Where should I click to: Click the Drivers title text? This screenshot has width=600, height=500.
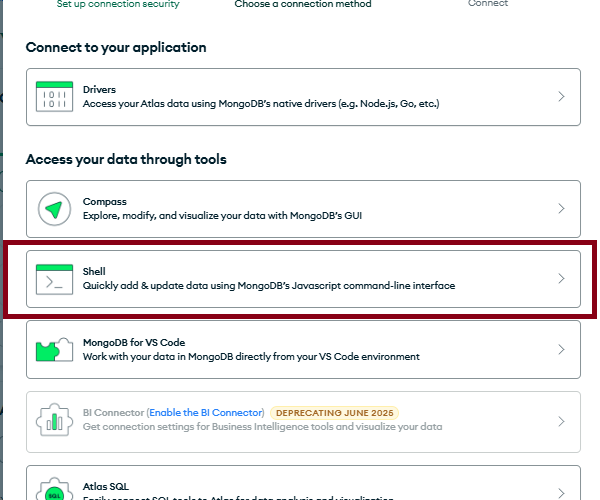(x=99, y=90)
